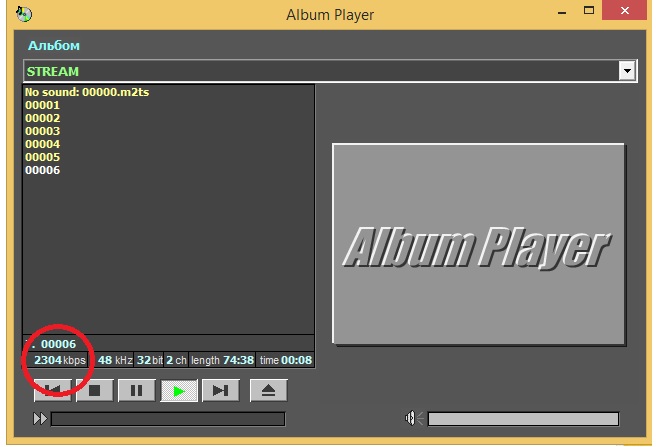The width and height of the screenshot is (656, 447).
Task: Adjust the volume slider
Action: coord(523,419)
